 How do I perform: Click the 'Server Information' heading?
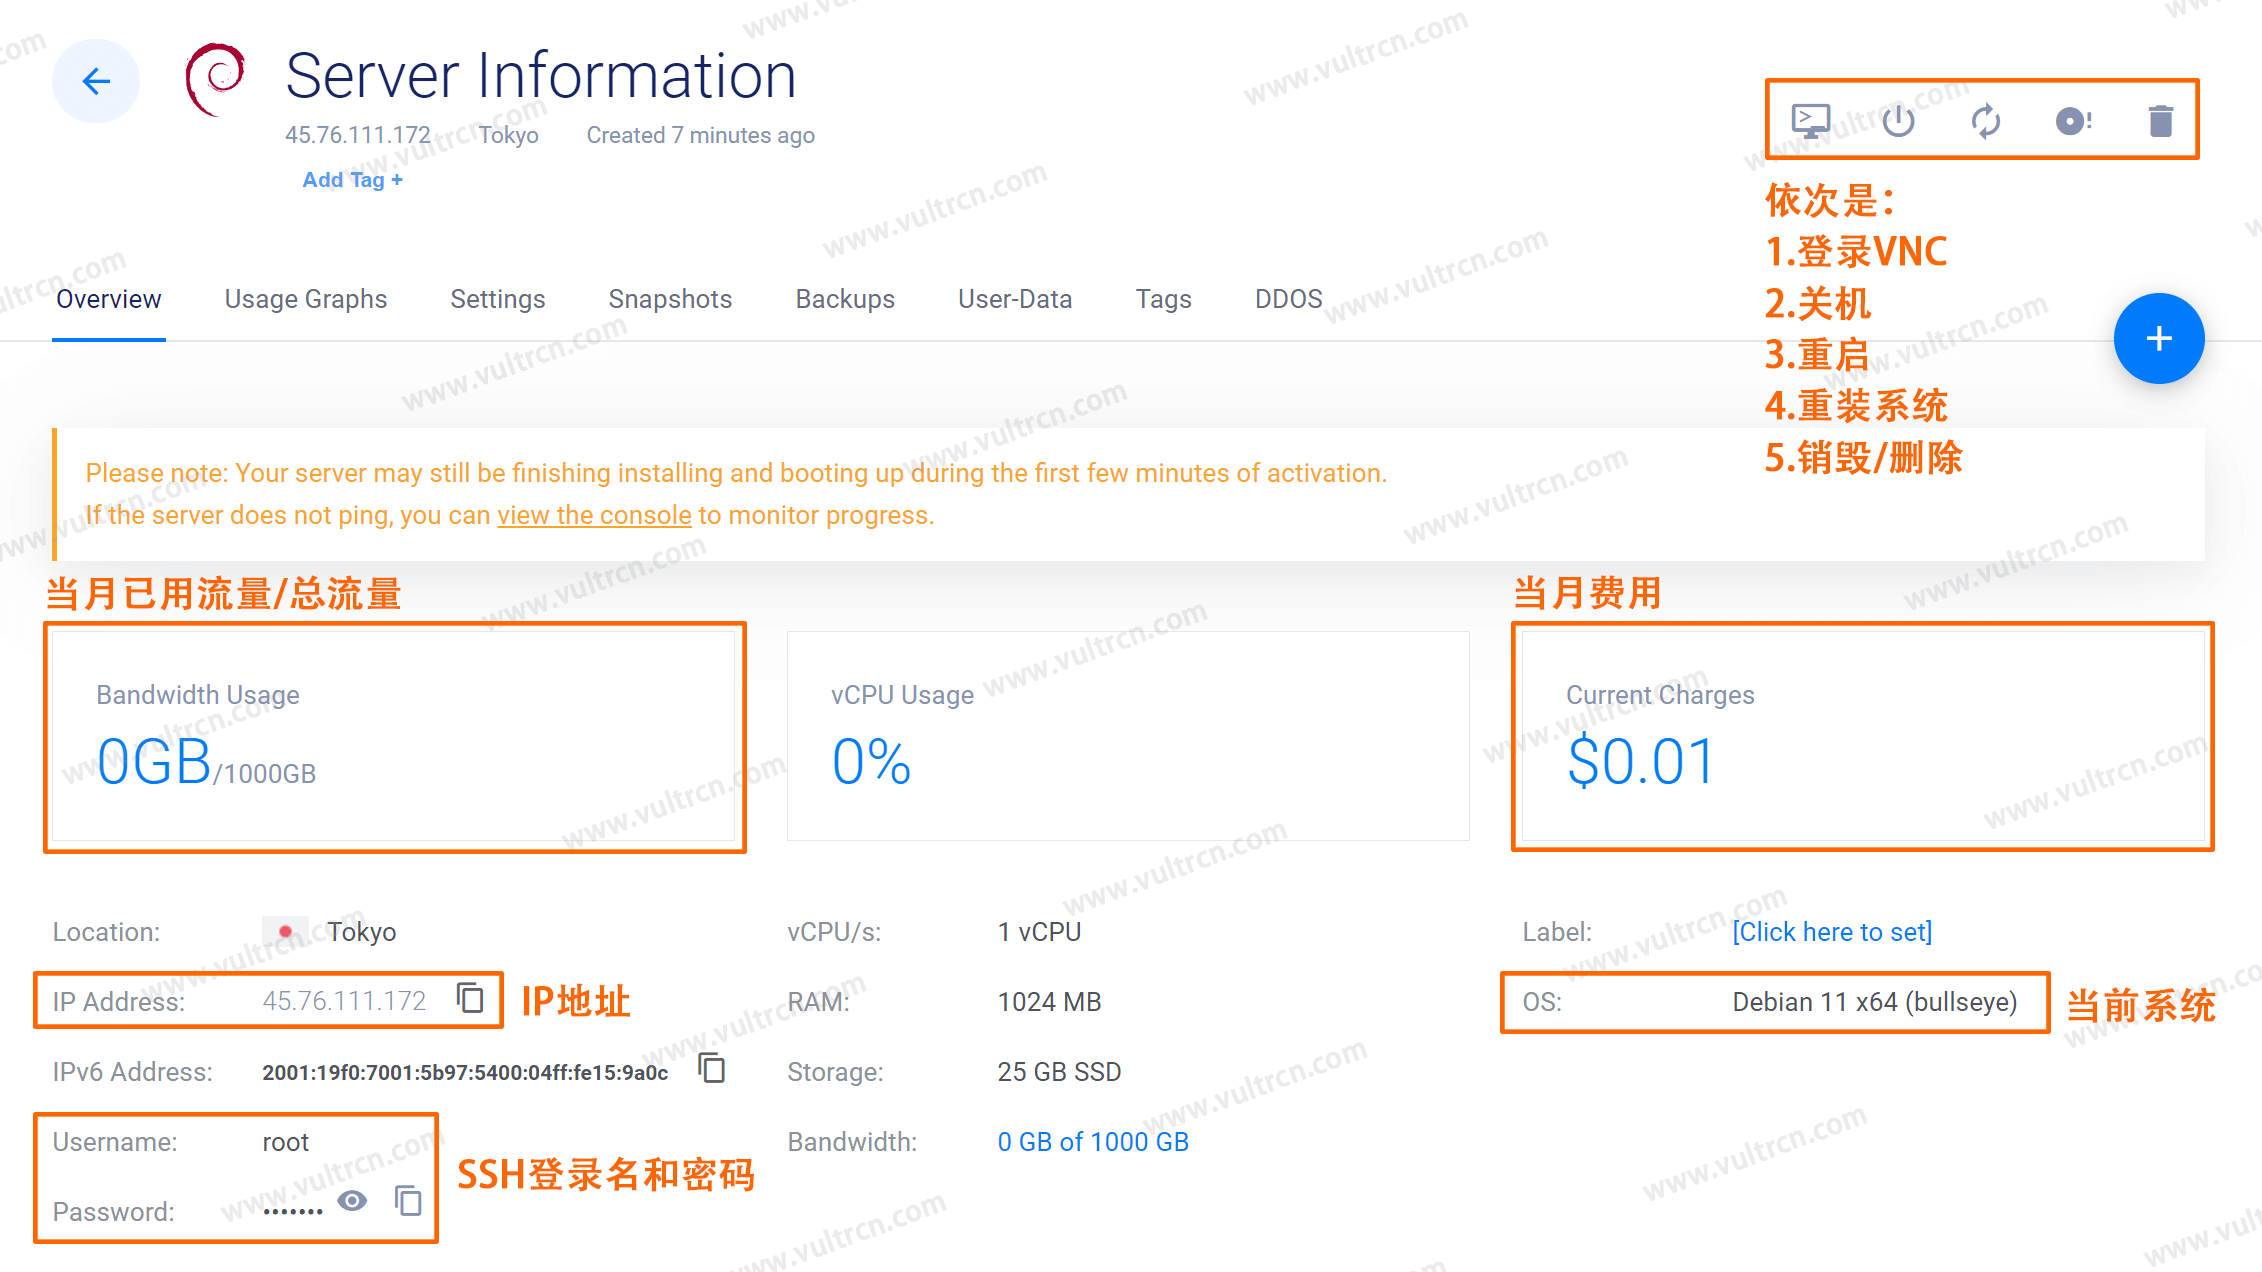[541, 76]
